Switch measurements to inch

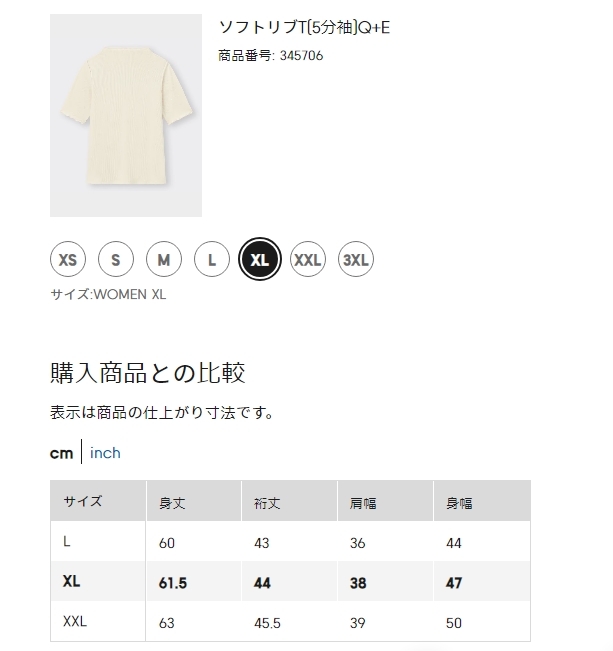105,453
